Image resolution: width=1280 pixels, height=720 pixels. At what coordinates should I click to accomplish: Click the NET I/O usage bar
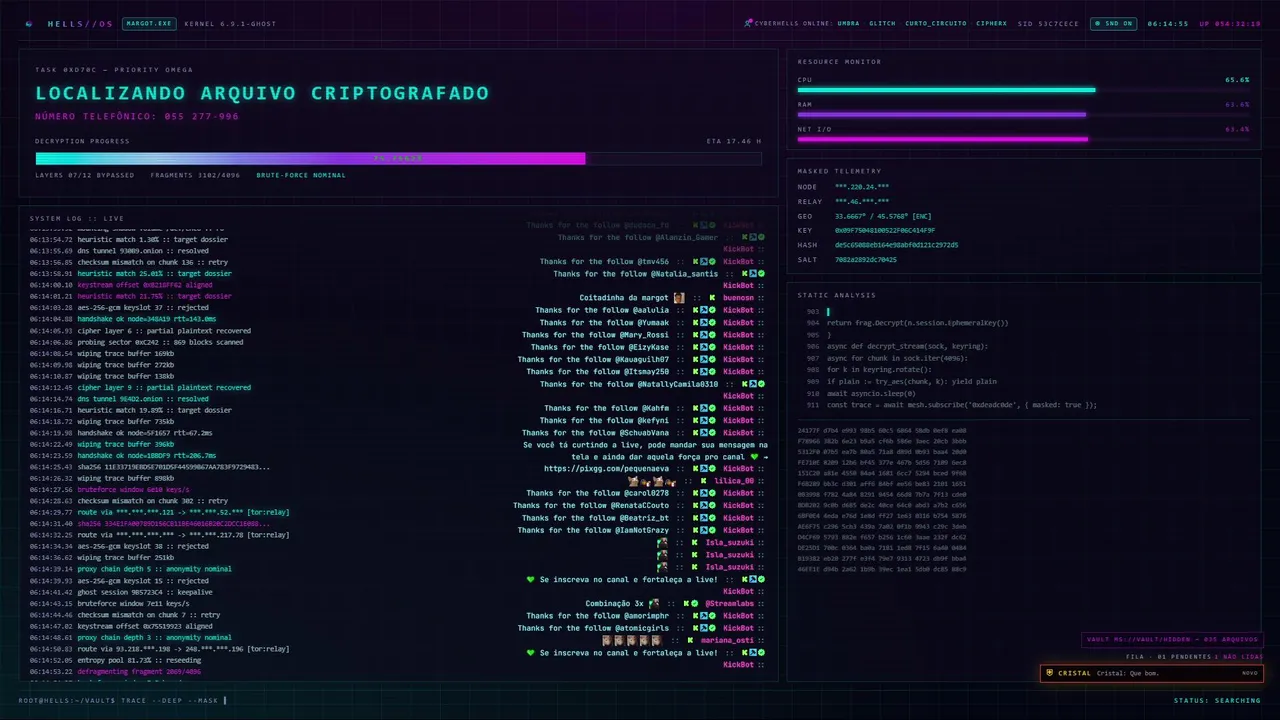(1023, 139)
